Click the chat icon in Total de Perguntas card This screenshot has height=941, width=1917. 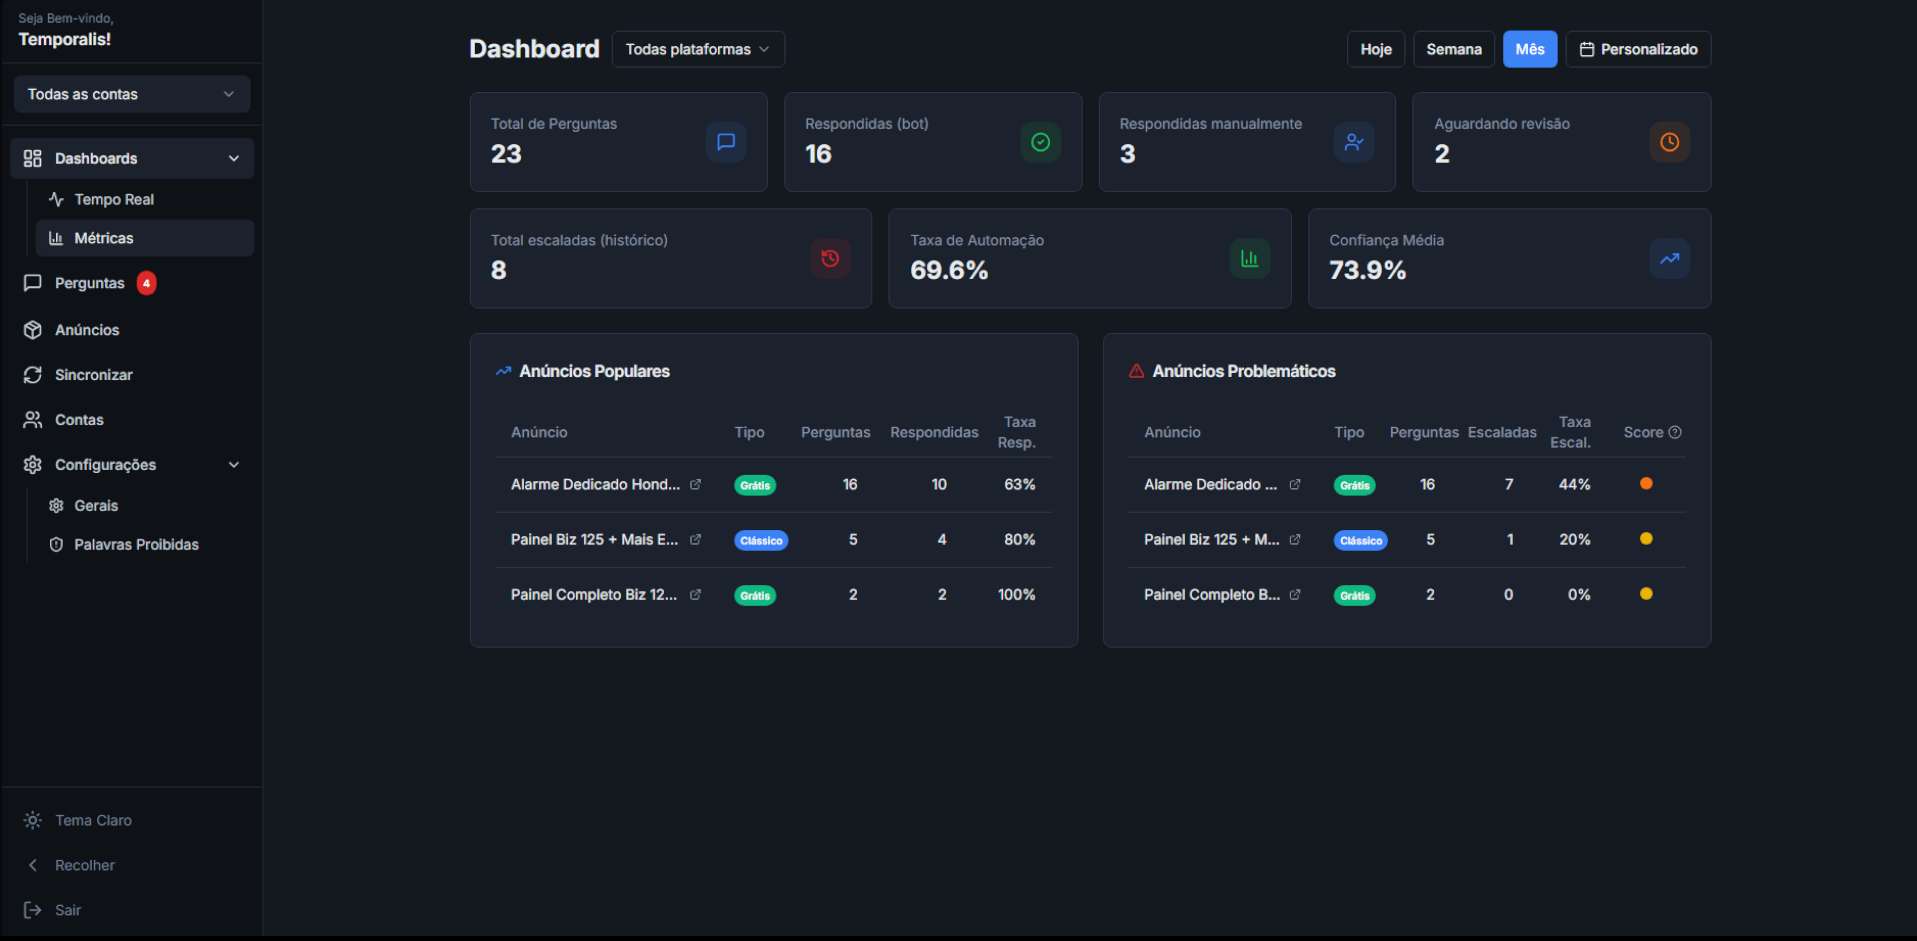point(726,142)
